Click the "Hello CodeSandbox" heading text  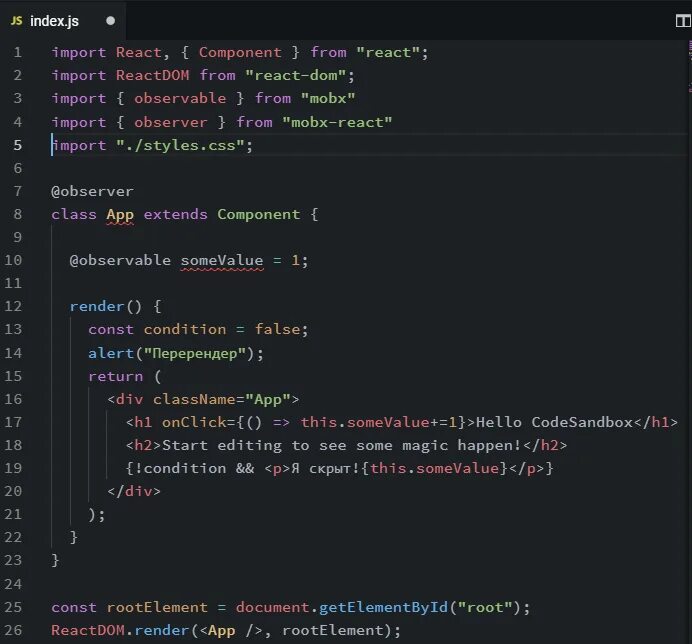coord(555,422)
